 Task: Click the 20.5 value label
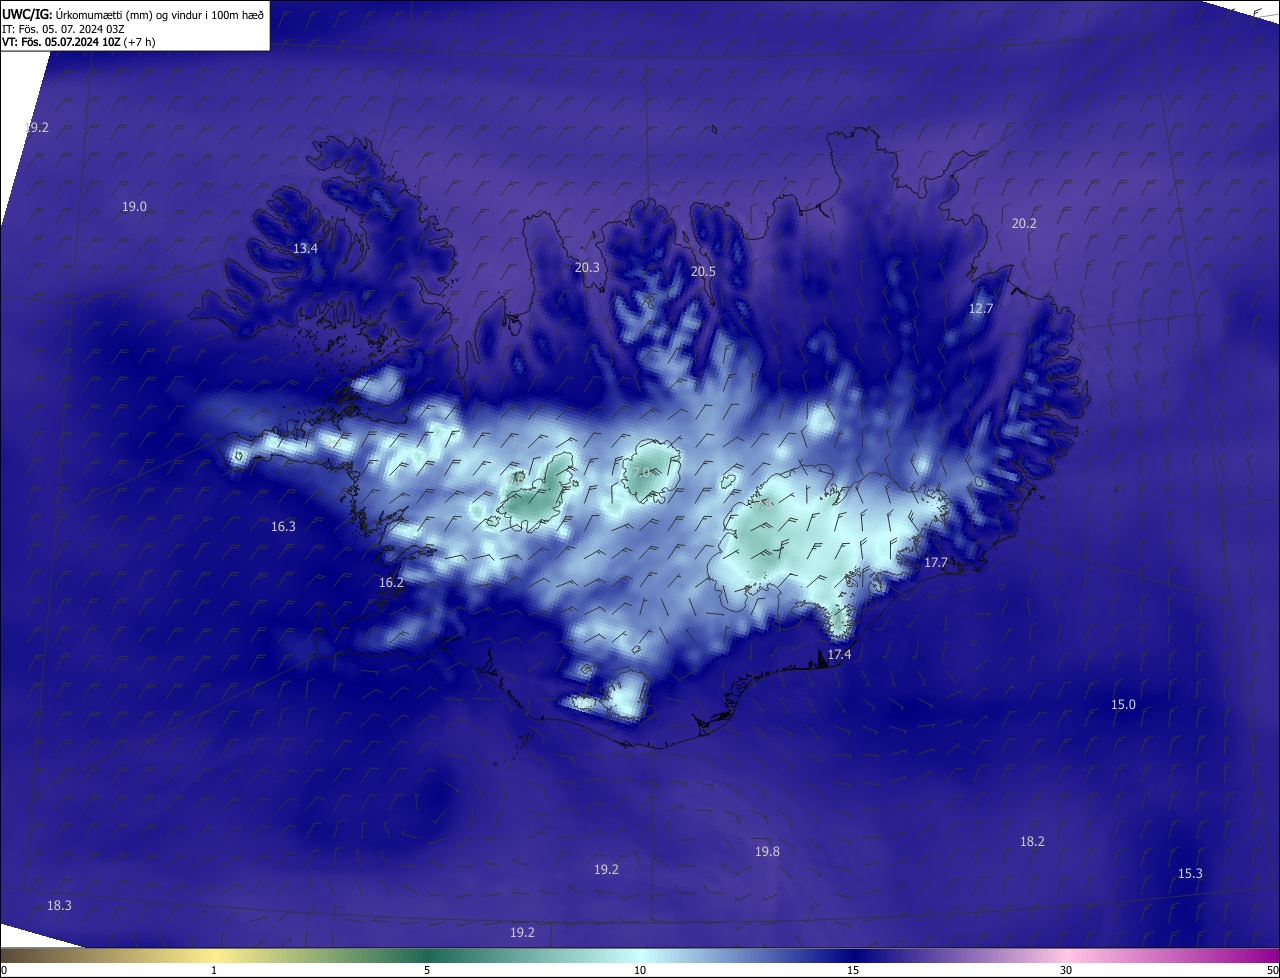tap(703, 271)
